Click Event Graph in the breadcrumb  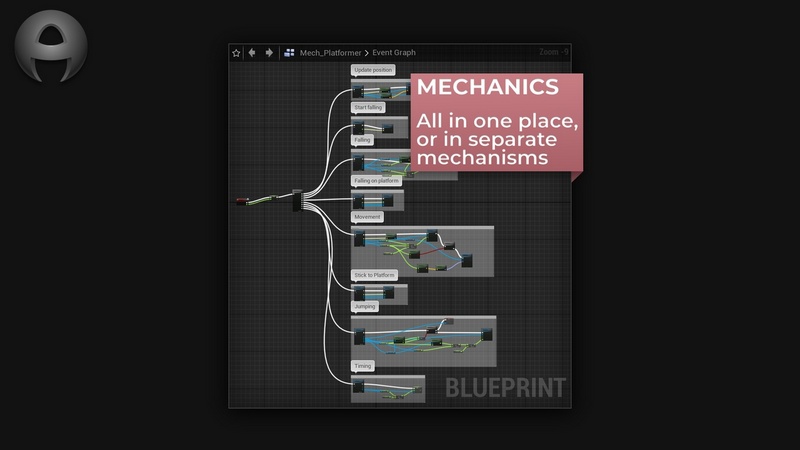(394, 52)
